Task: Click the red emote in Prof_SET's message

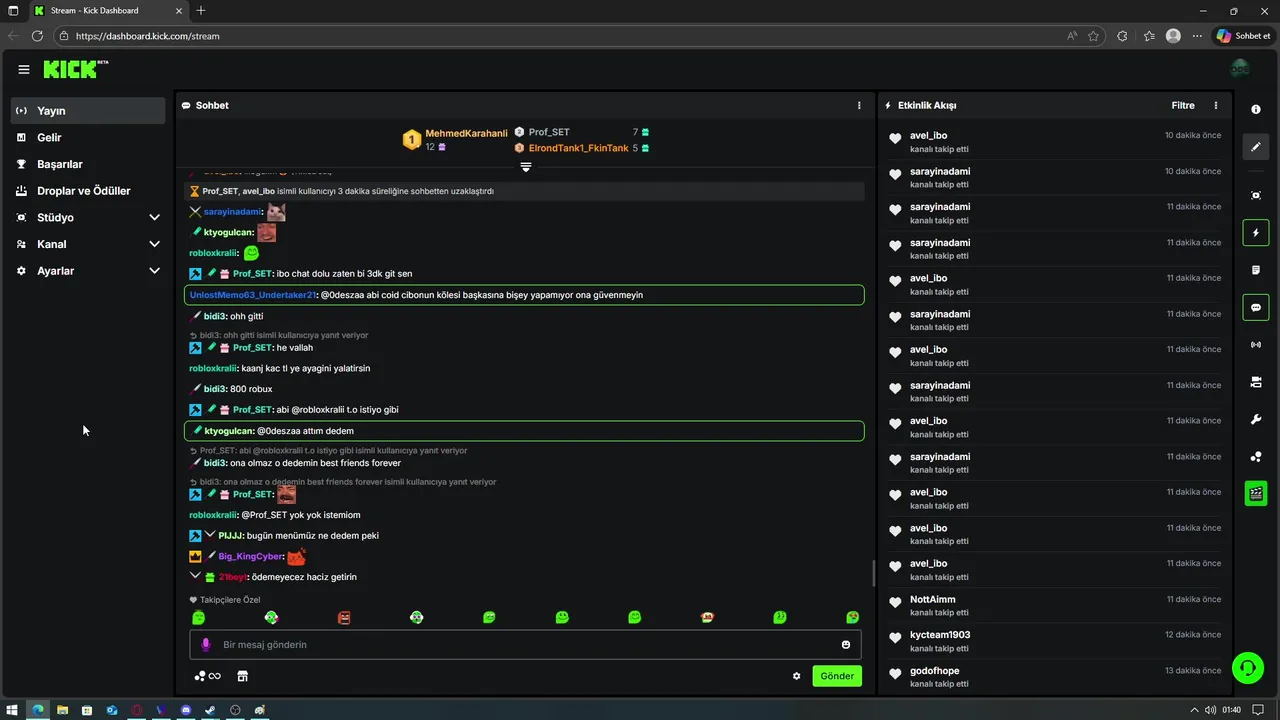Action: (287, 494)
